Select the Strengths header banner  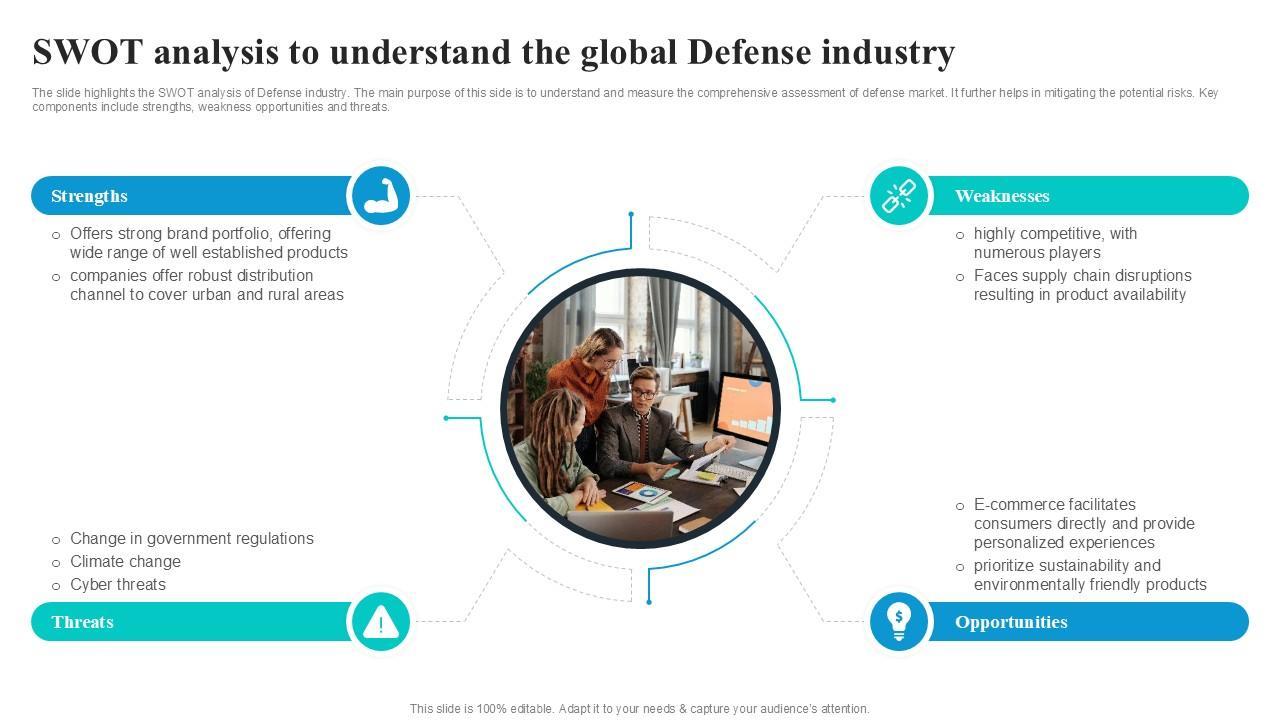(x=190, y=196)
